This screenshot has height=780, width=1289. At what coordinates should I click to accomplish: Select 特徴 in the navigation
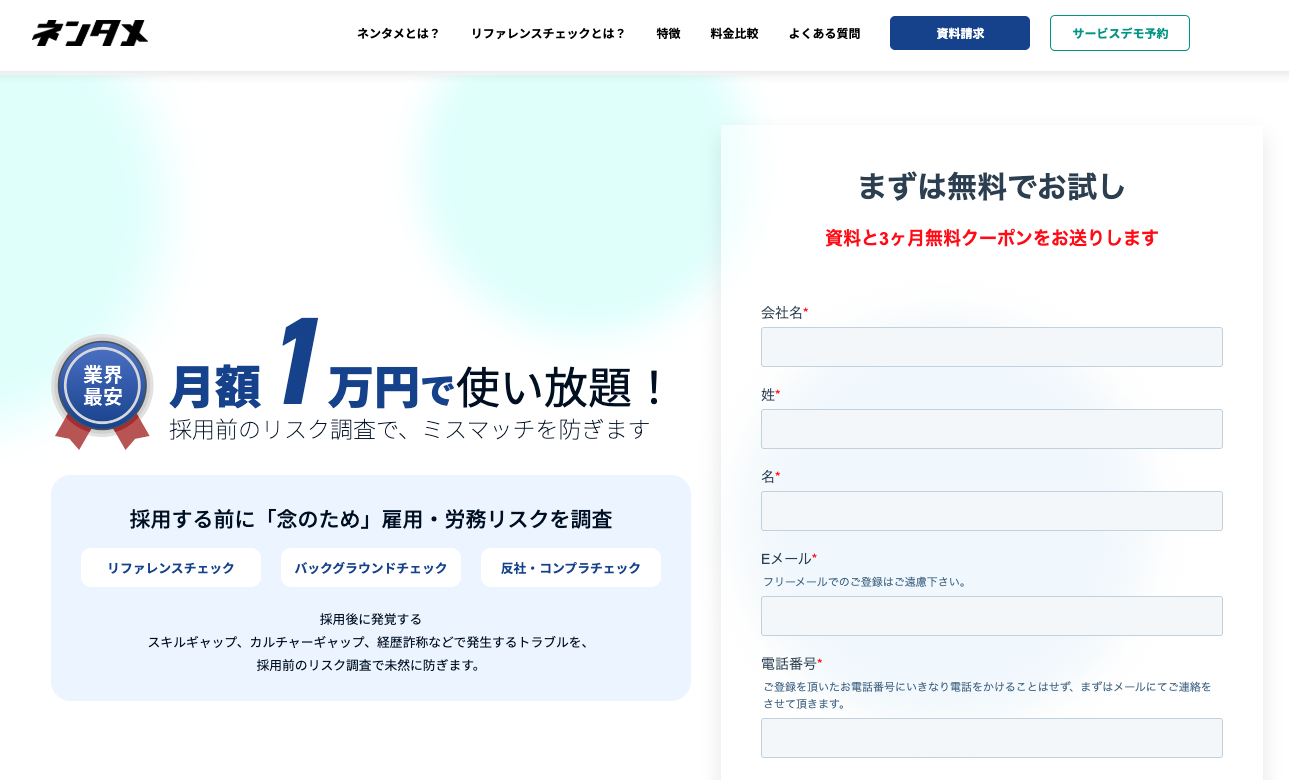click(668, 33)
